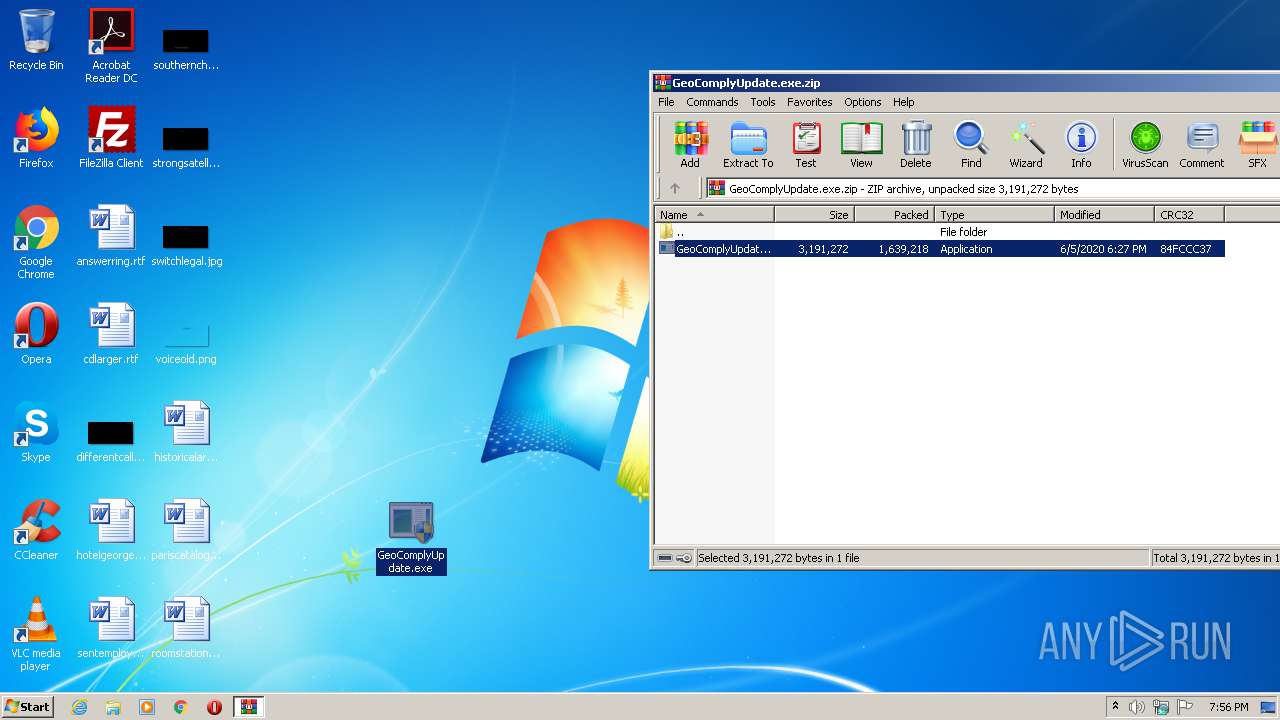Sort by the Name column header

714,215
